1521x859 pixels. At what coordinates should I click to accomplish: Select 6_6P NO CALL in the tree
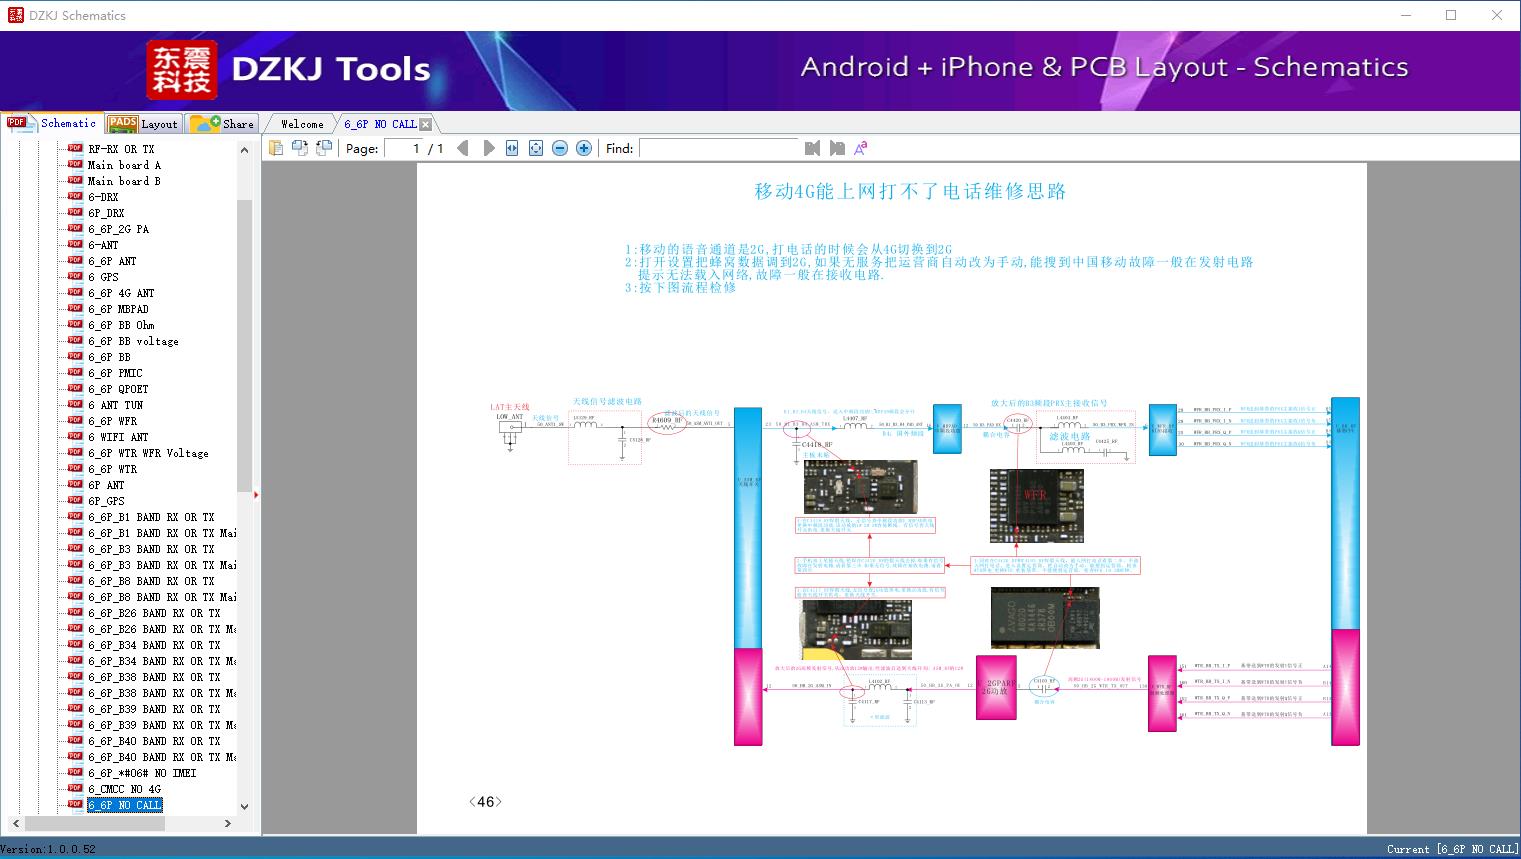124,805
